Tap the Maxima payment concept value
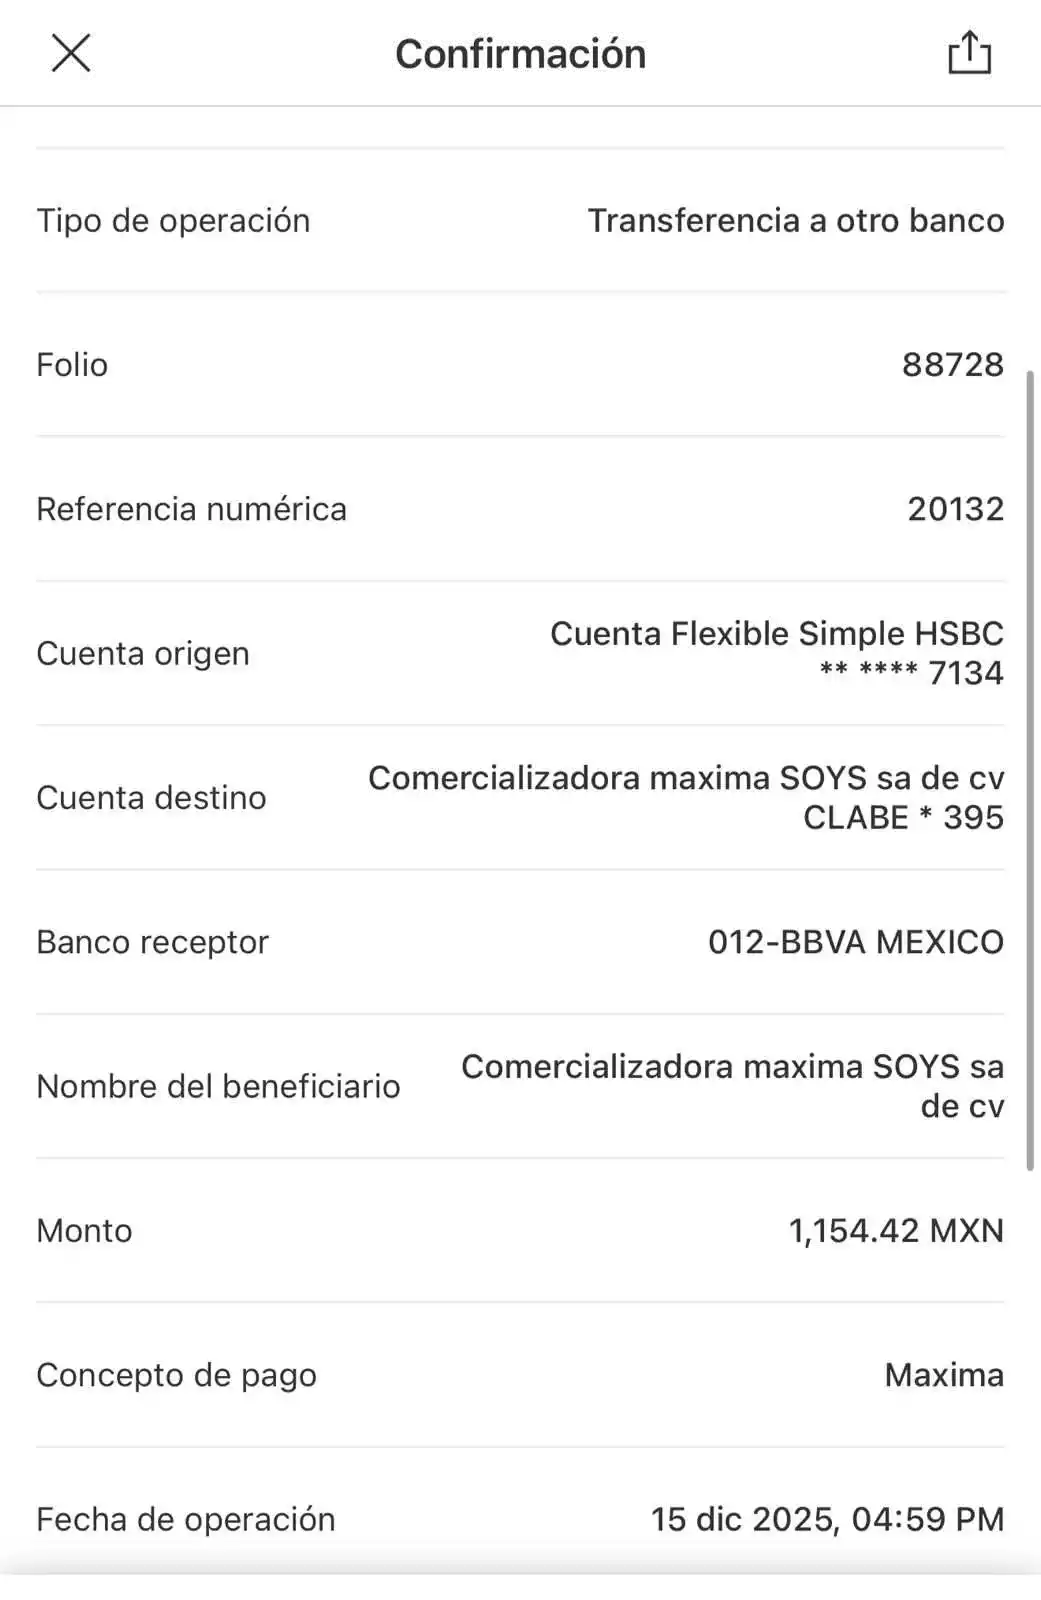This screenshot has height=1600, width=1041. click(943, 1375)
